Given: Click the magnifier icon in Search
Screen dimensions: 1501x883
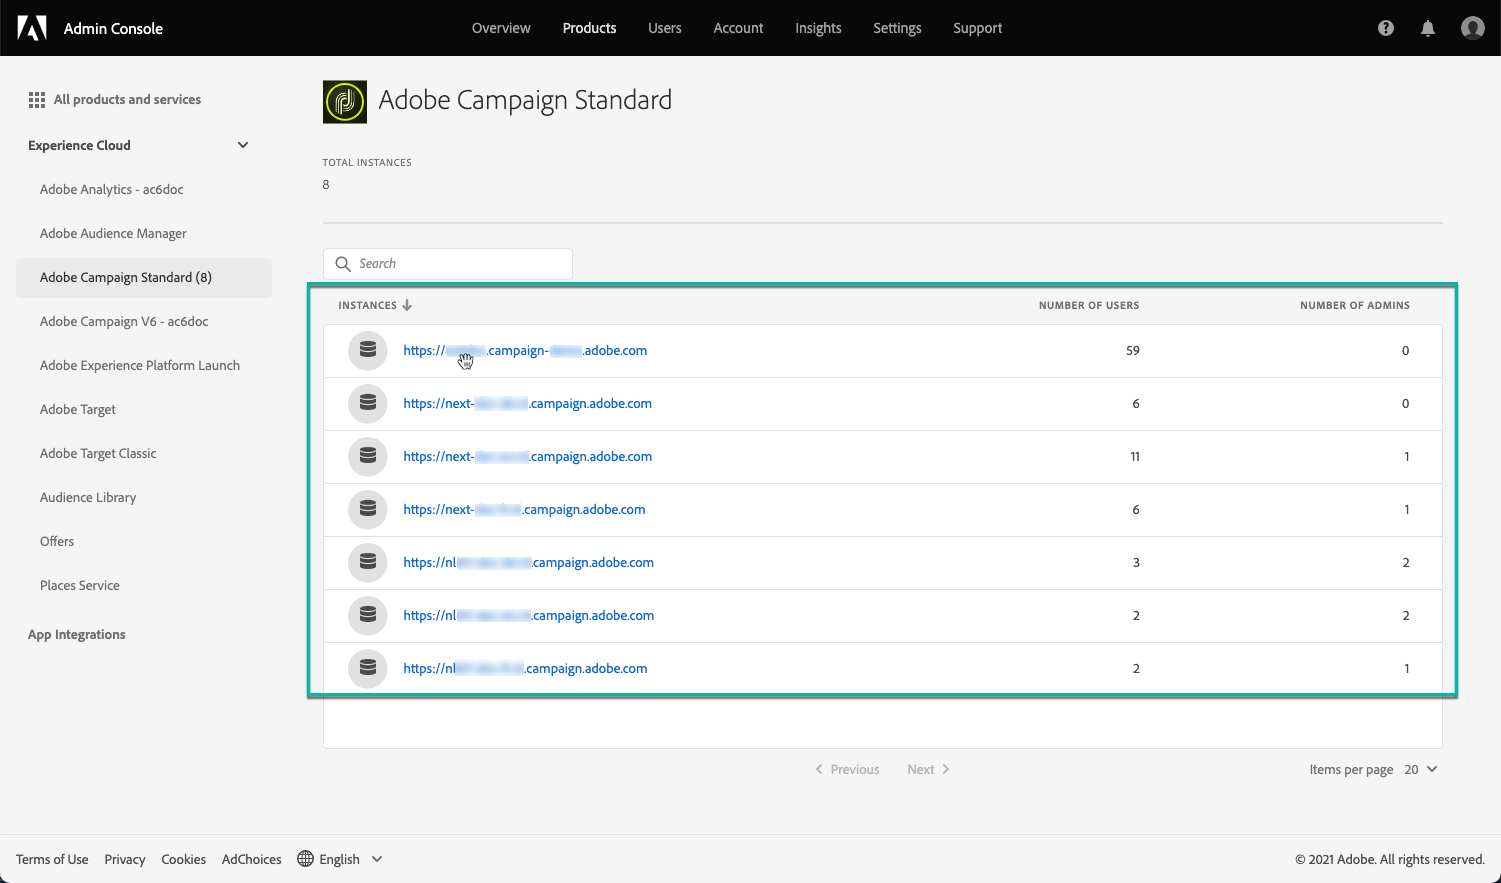Looking at the screenshot, I should (x=343, y=264).
